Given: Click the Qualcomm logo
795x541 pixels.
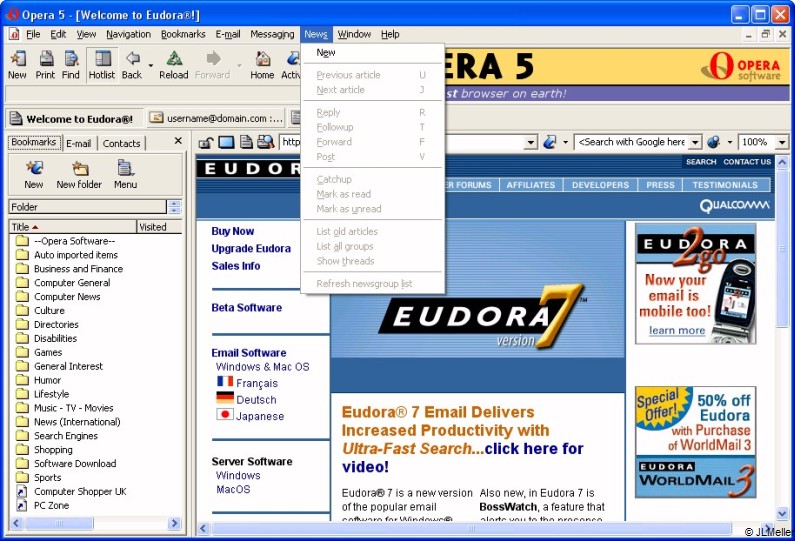Looking at the screenshot, I should click(x=734, y=206).
